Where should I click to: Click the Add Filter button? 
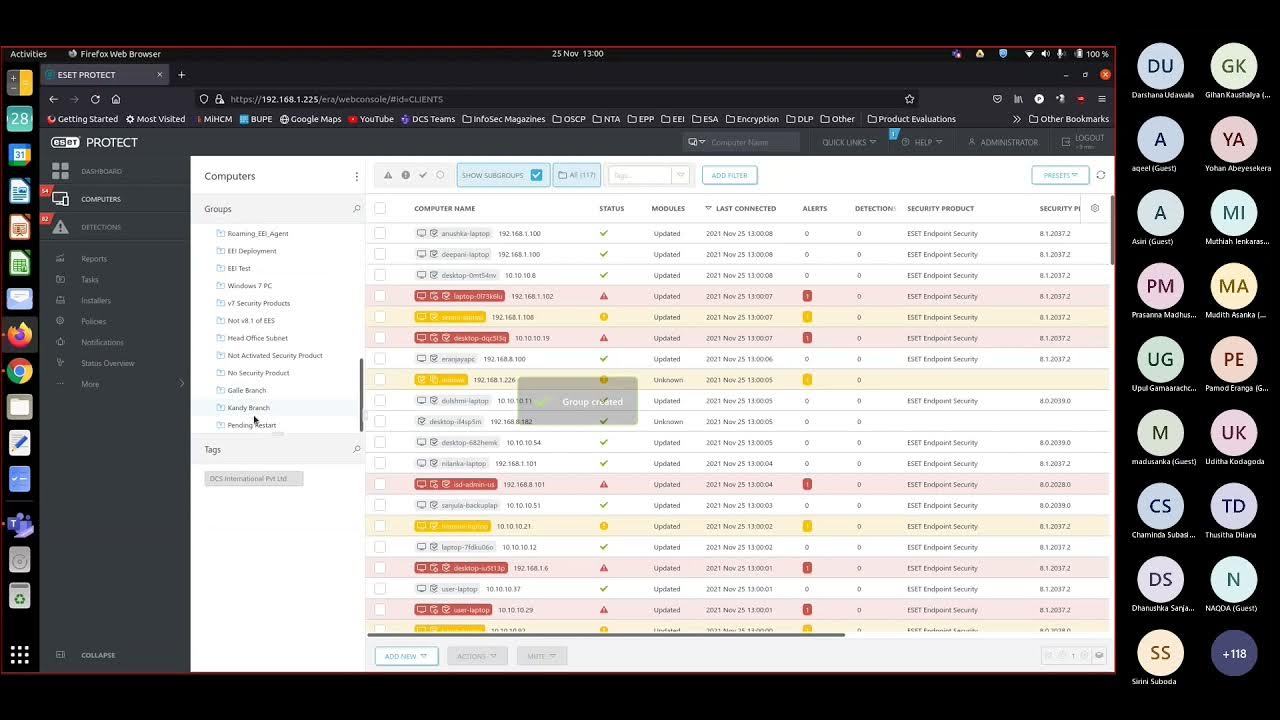730,175
